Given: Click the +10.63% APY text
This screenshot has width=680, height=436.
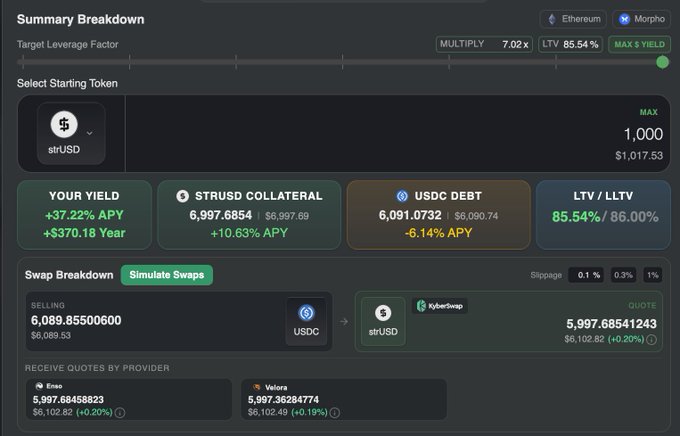Looking at the screenshot, I should pyautogui.click(x=249, y=233).
